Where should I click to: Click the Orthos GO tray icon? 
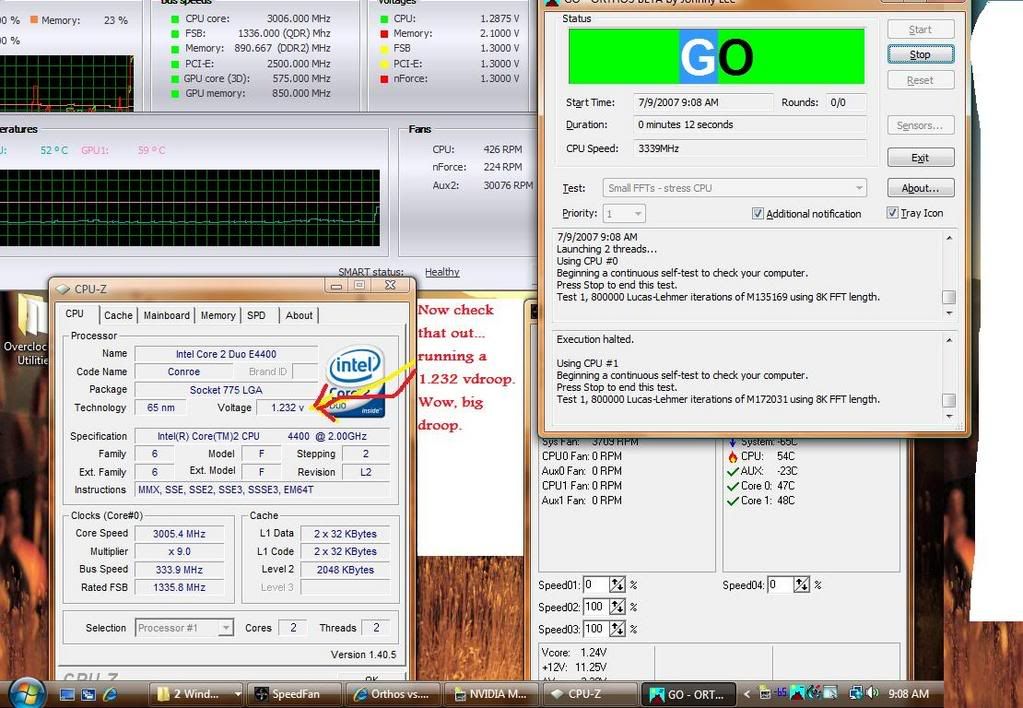click(x=797, y=694)
